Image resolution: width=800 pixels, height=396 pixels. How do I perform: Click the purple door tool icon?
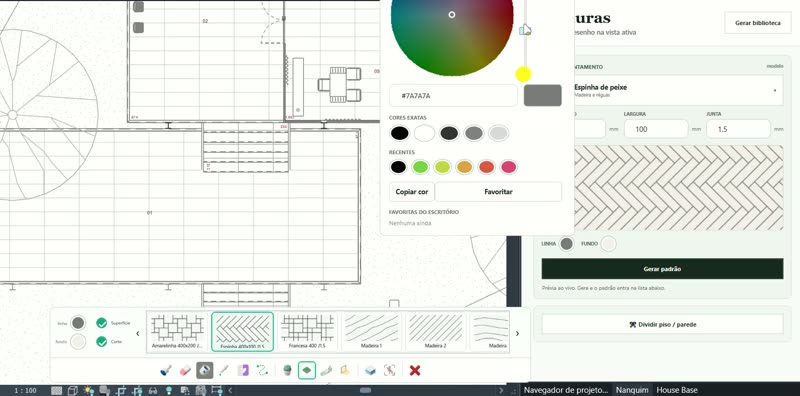click(243, 370)
